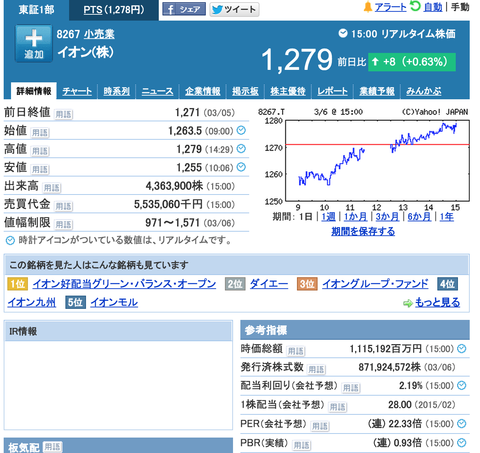480x453 pixels.
Task: Click the 用語 glossary icon beside 高値
Action: (x=40, y=151)
